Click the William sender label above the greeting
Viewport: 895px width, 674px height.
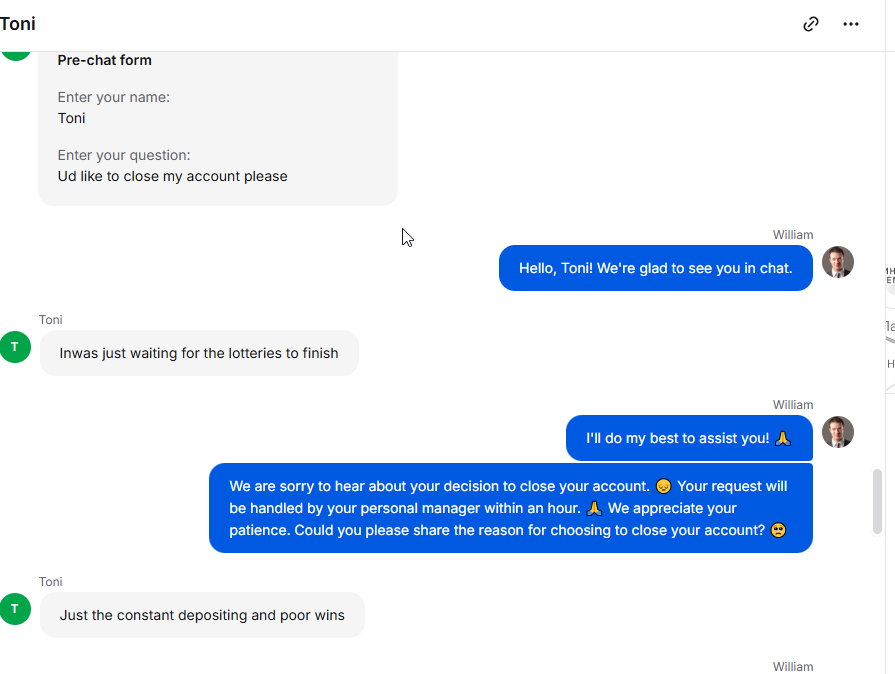click(x=793, y=235)
